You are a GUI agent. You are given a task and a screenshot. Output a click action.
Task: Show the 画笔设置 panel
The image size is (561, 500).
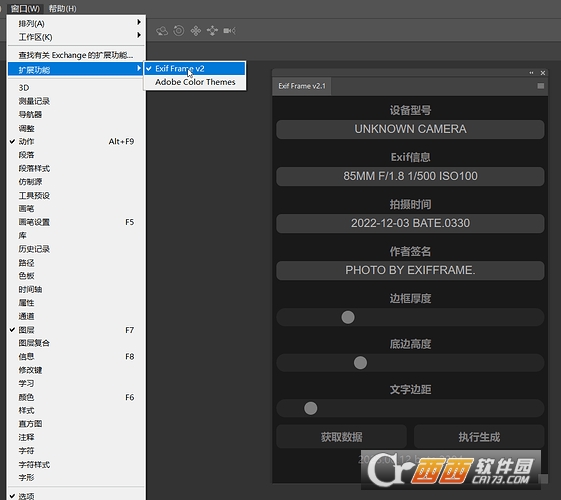click(x=76, y=222)
